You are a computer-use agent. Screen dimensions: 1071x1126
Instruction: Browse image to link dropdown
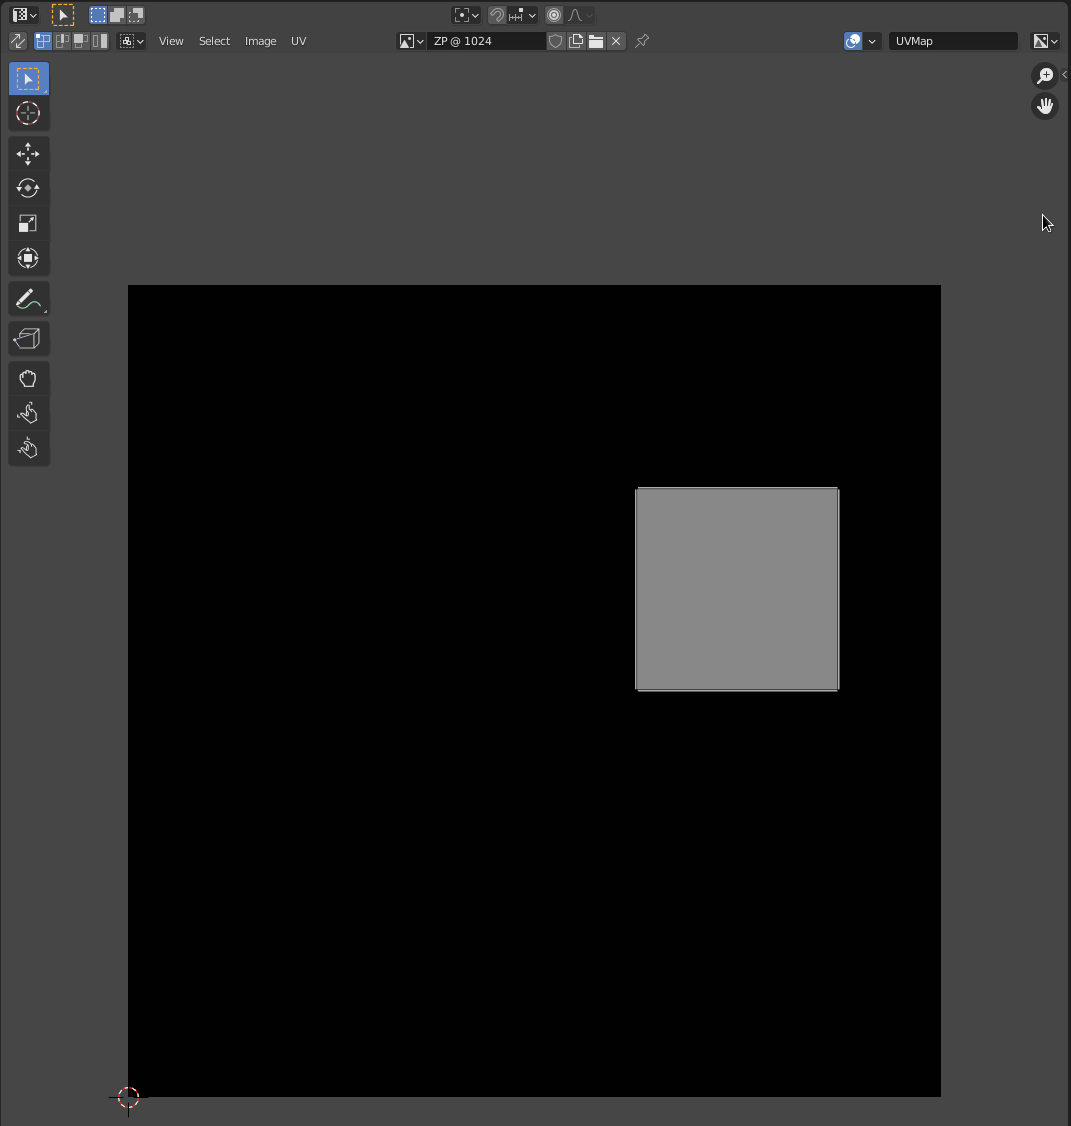point(412,41)
